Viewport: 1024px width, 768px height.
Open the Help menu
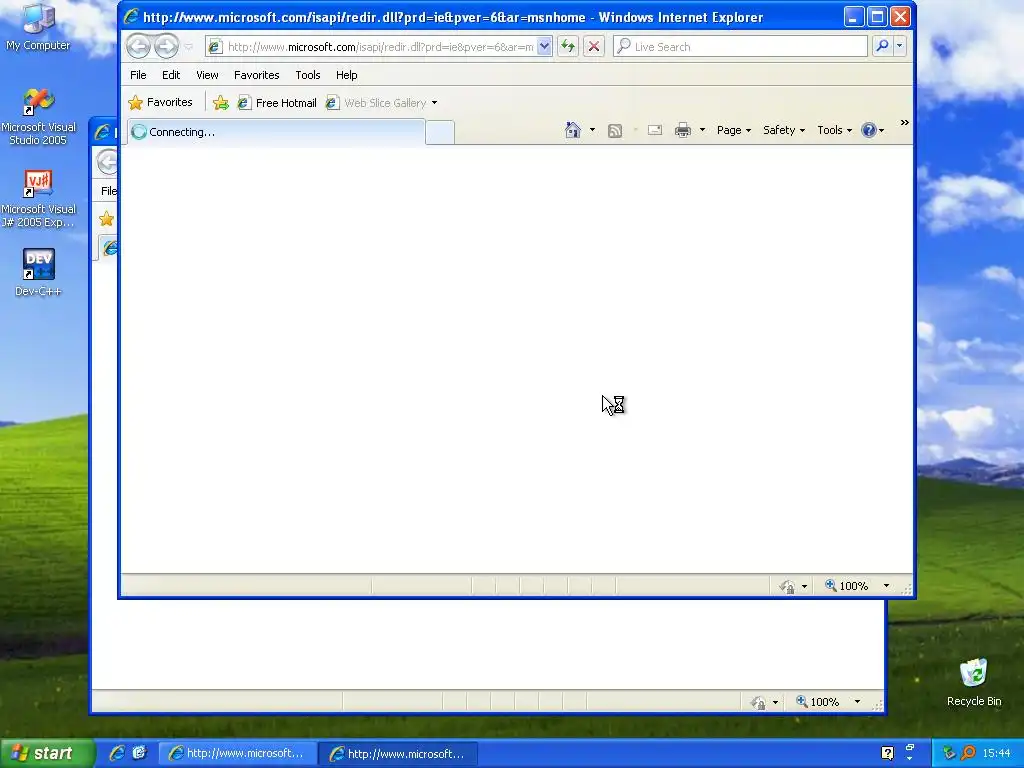[346, 75]
